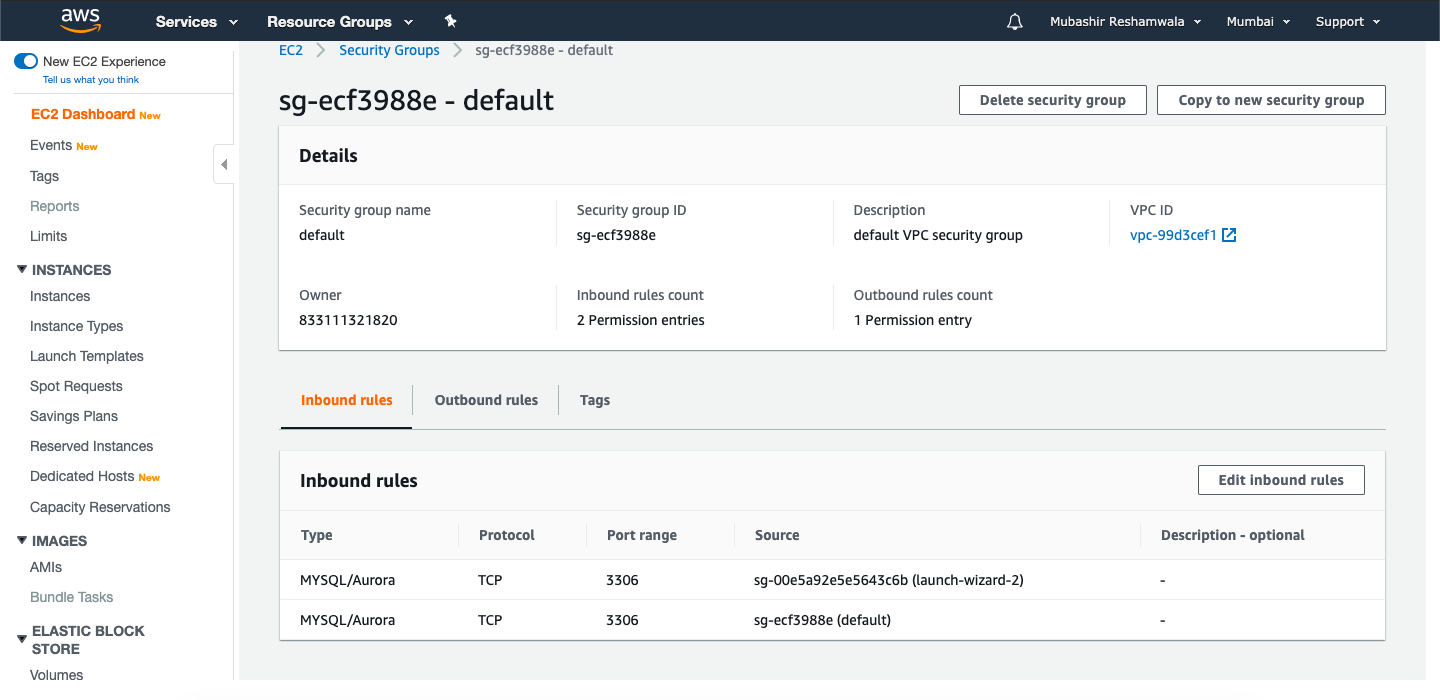This screenshot has width=1440, height=700.
Task: Collapse sidebar with the arrow handle
Action: pyautogui.click(x=224, y=164)
